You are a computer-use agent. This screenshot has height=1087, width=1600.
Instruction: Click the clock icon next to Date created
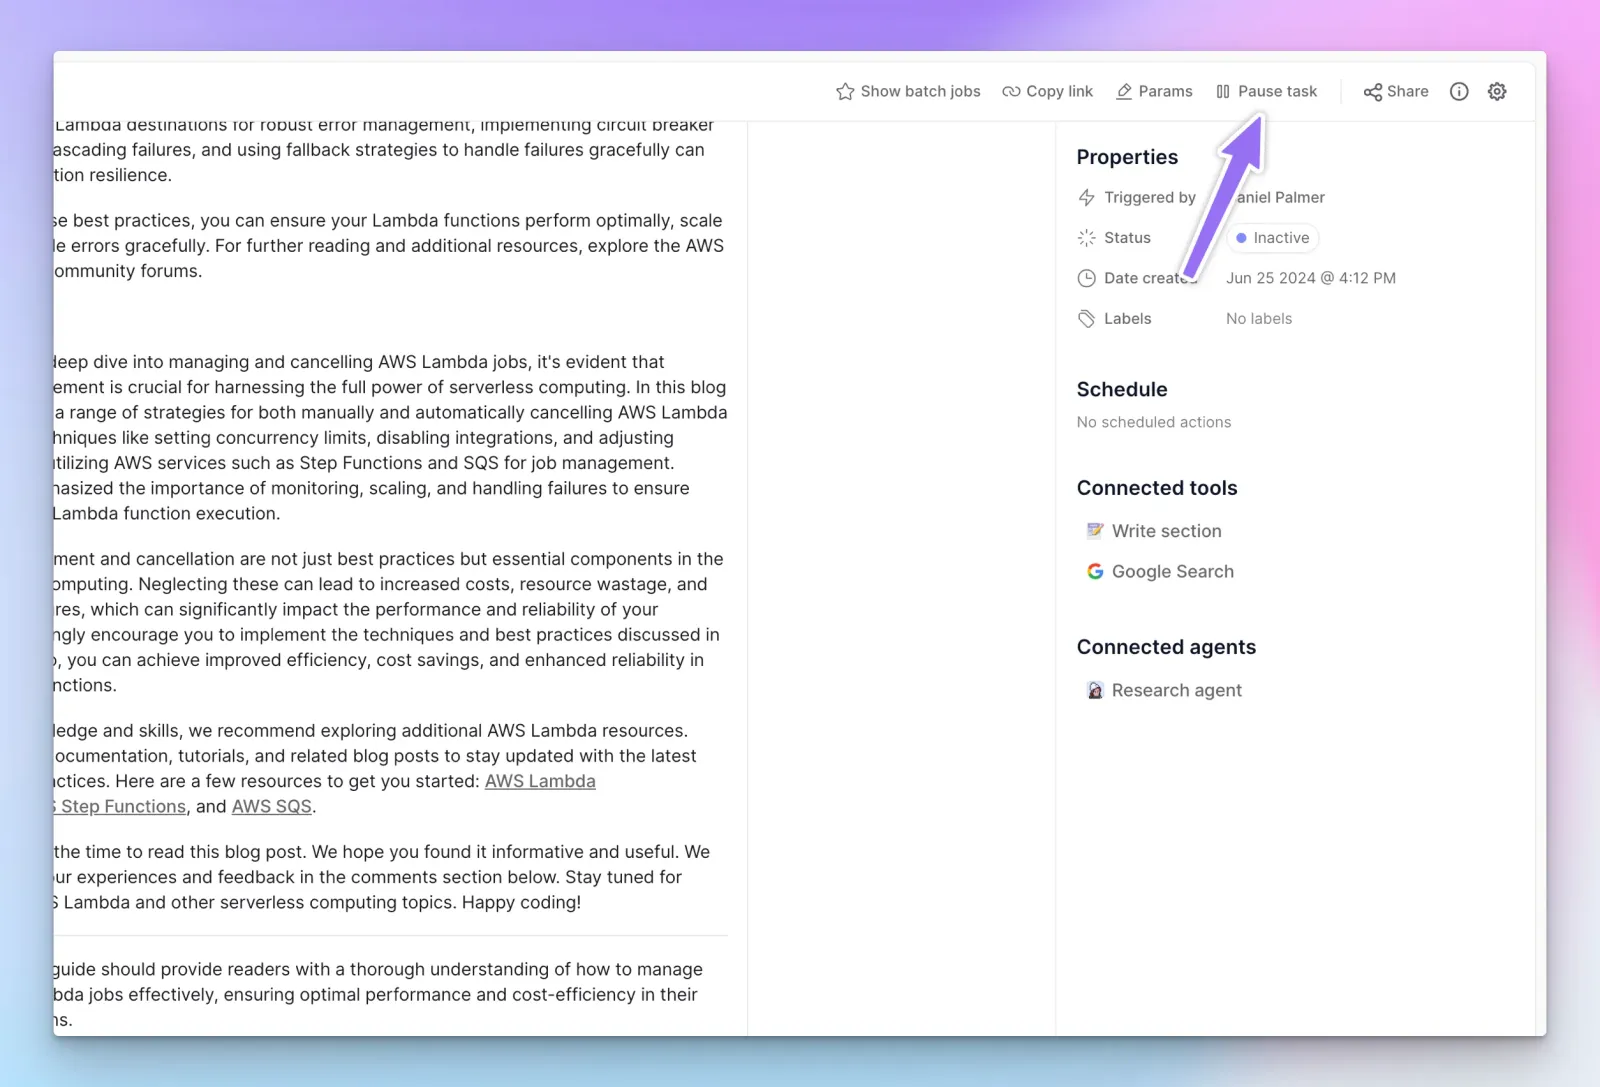[1087, 278]
